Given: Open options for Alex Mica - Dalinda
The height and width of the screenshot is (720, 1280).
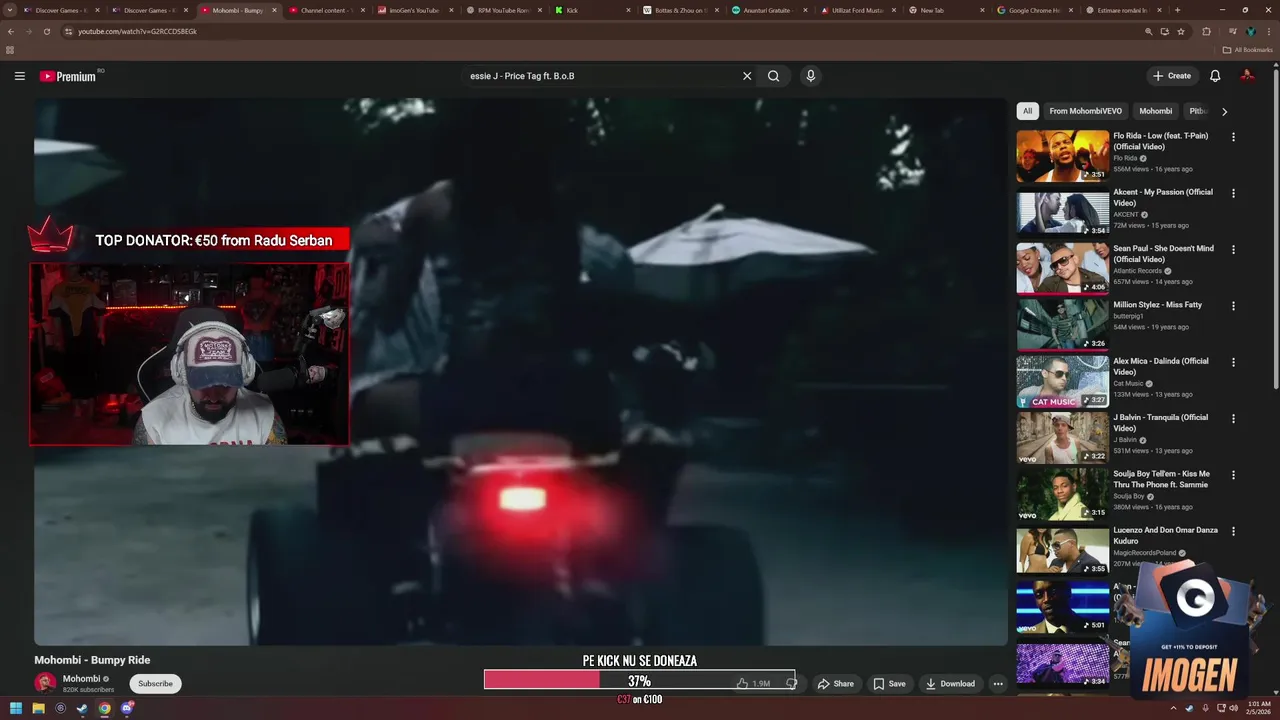Looking at the screenshot, I should (x=1233, y=362).
